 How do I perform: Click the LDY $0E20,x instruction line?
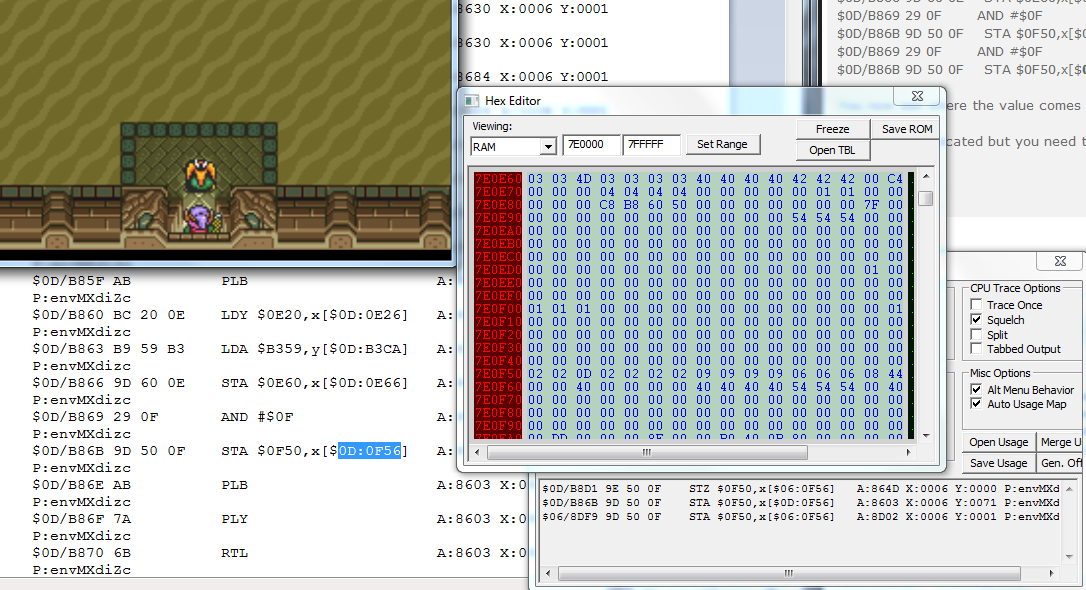coord(220,315)
